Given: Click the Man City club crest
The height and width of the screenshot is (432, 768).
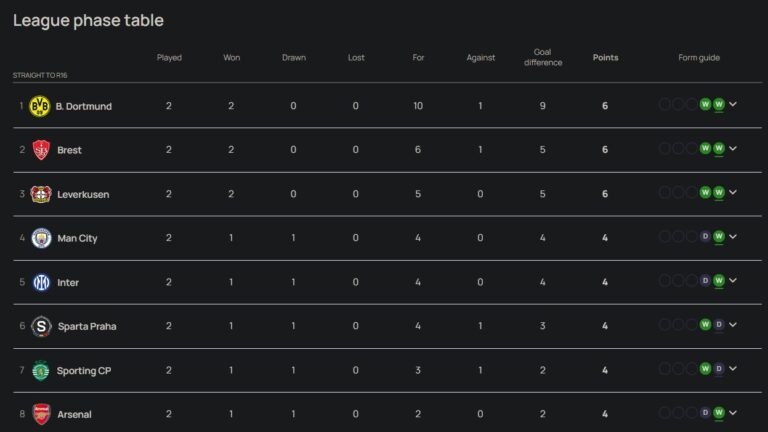Looking at the screenshot, I should [x=41, y=238].
